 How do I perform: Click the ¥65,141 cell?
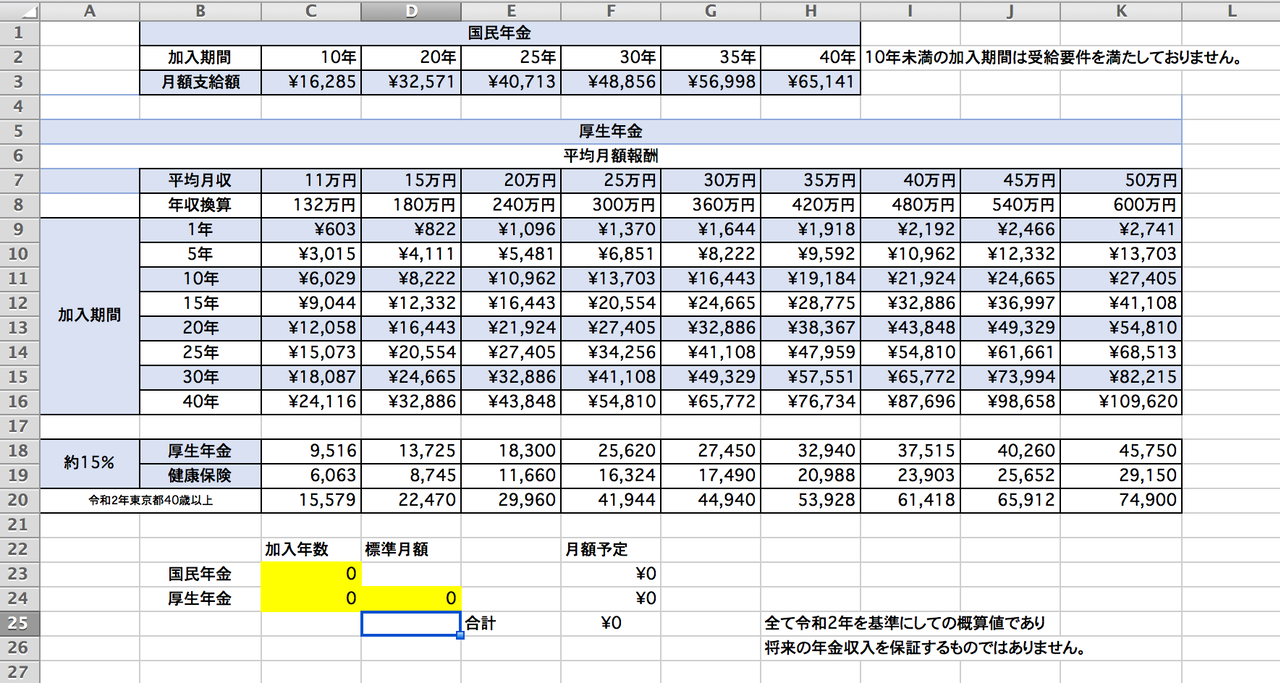pos(811,82)
